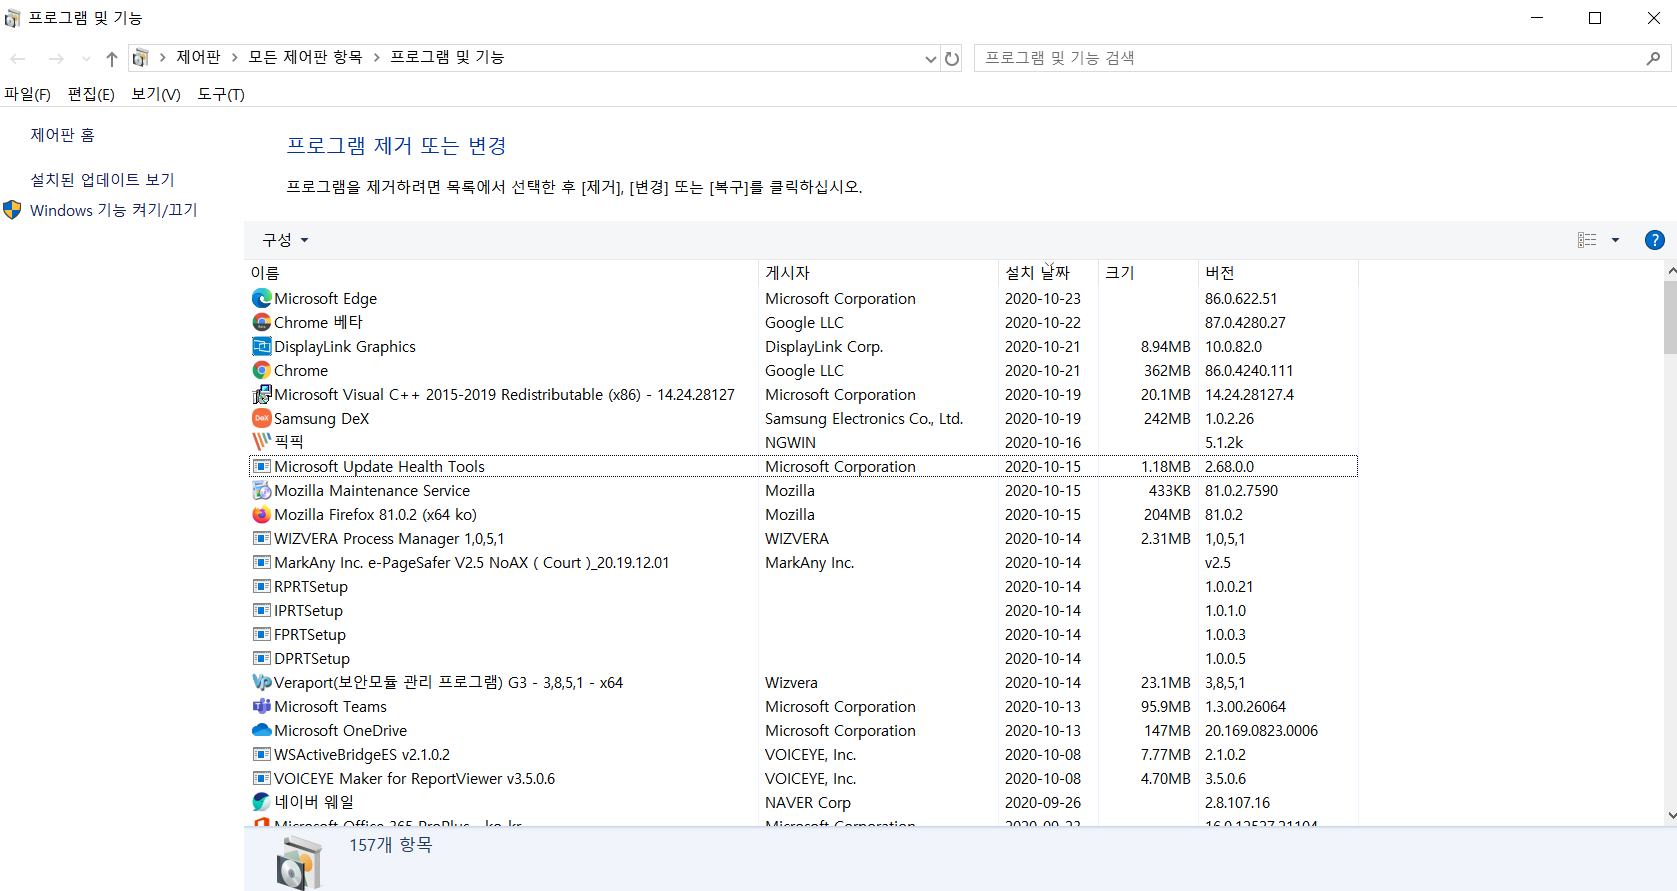Click the Samsung DeX icon

pos(262,418)
